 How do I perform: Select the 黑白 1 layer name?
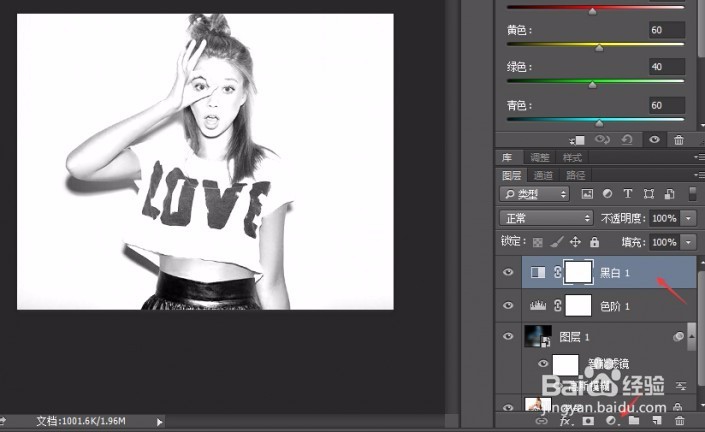[615, 272]
